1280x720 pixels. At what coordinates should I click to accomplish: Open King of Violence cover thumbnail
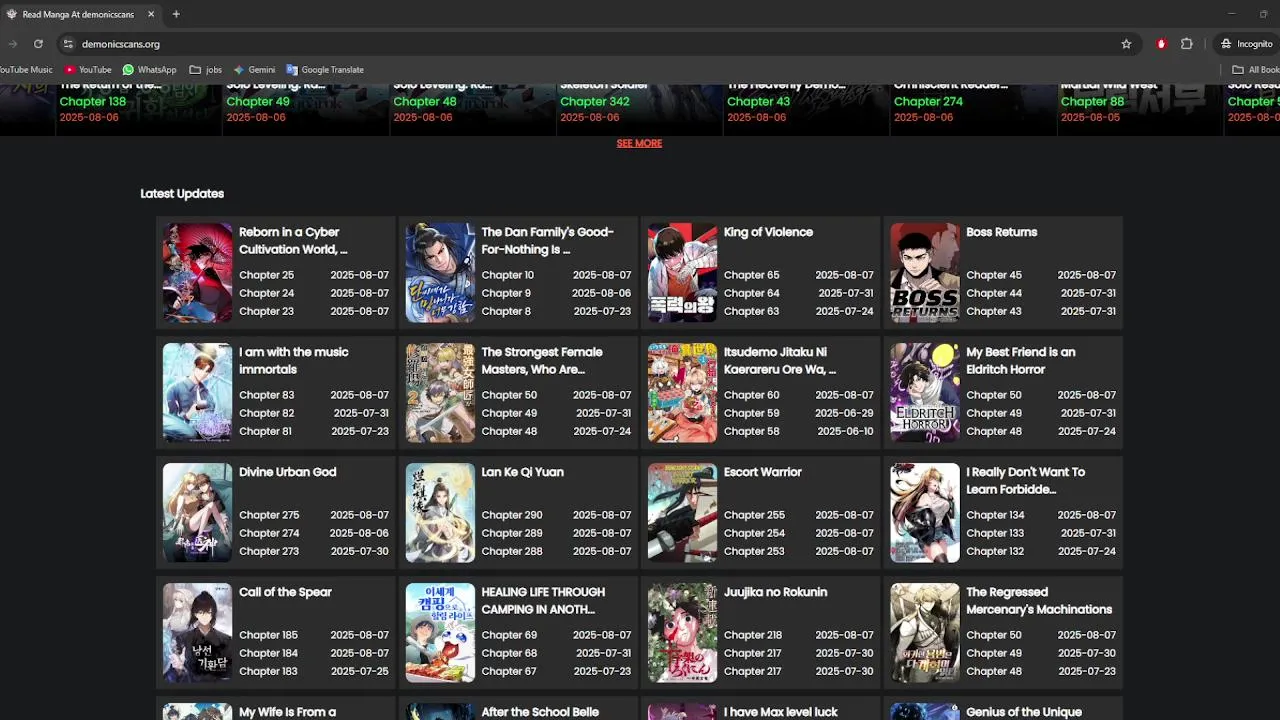tap(683, 273)
